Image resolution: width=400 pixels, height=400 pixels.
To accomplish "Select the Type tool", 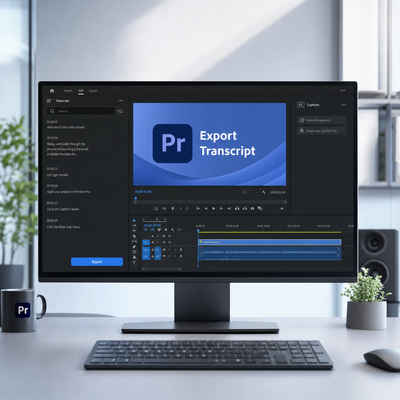I will pos(134,263).
